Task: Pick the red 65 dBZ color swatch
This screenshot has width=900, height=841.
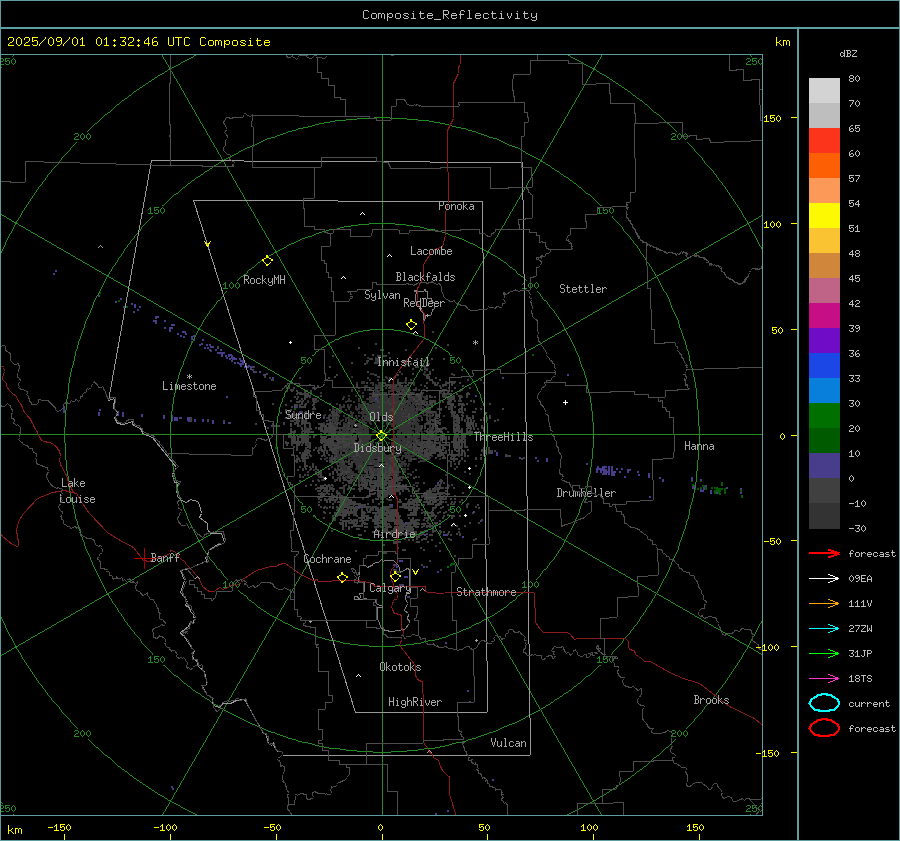Action: 824,140
